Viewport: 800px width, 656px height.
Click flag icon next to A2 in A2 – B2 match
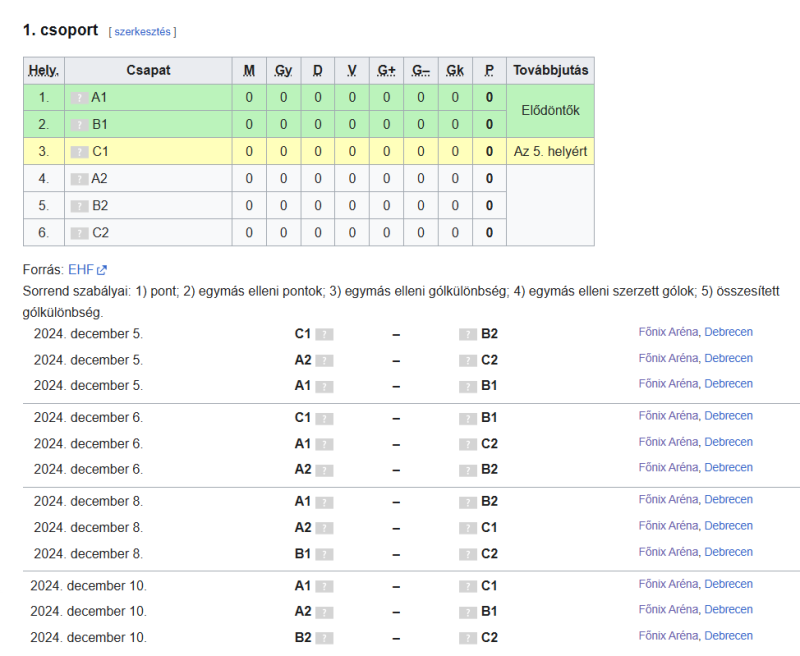[x=324, y=470]
